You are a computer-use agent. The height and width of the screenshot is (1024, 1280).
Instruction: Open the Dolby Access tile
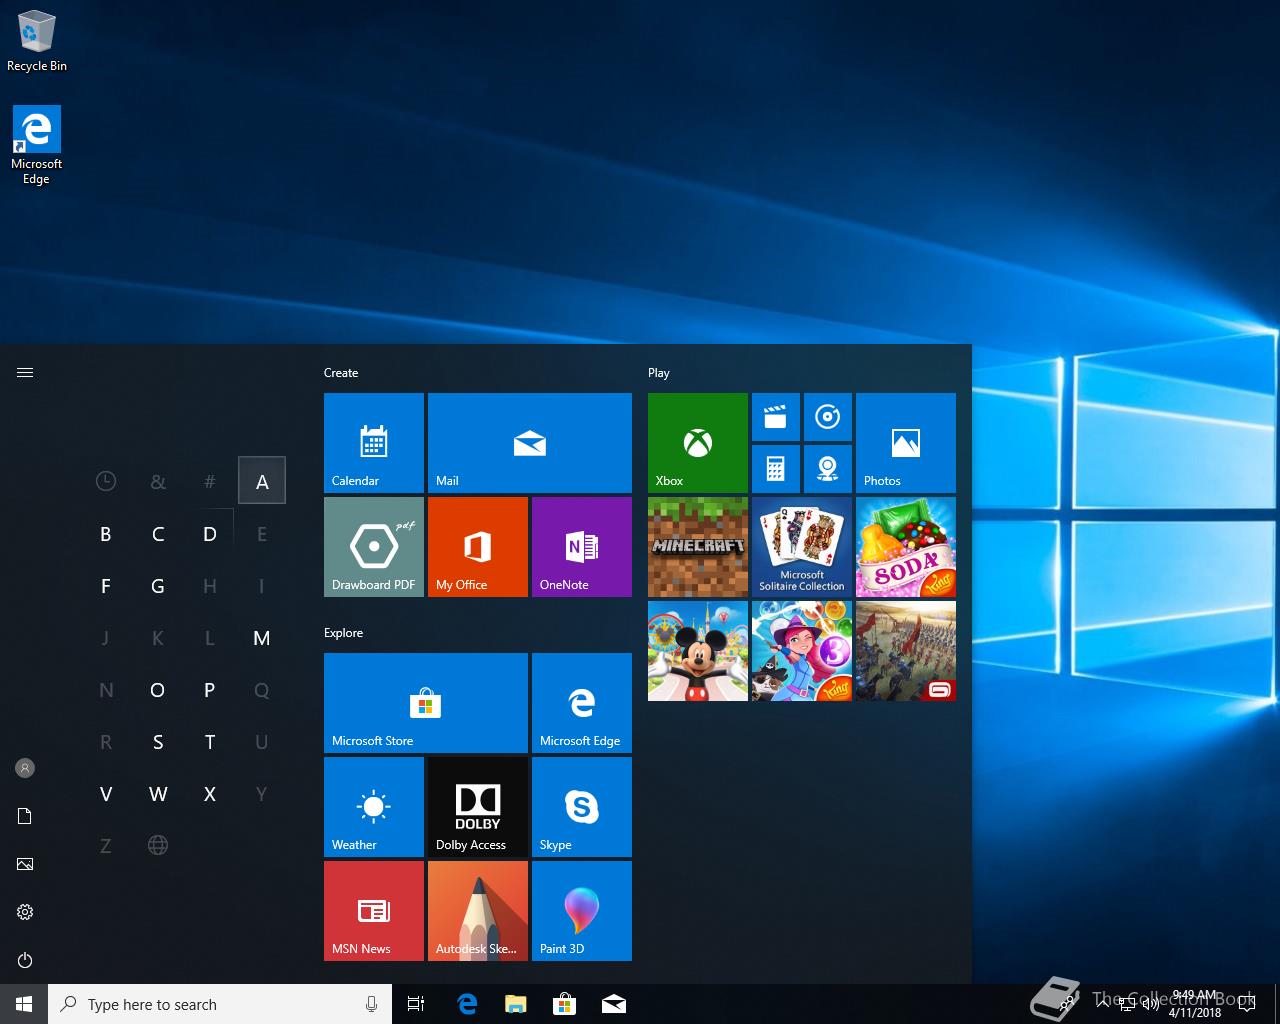478,807
